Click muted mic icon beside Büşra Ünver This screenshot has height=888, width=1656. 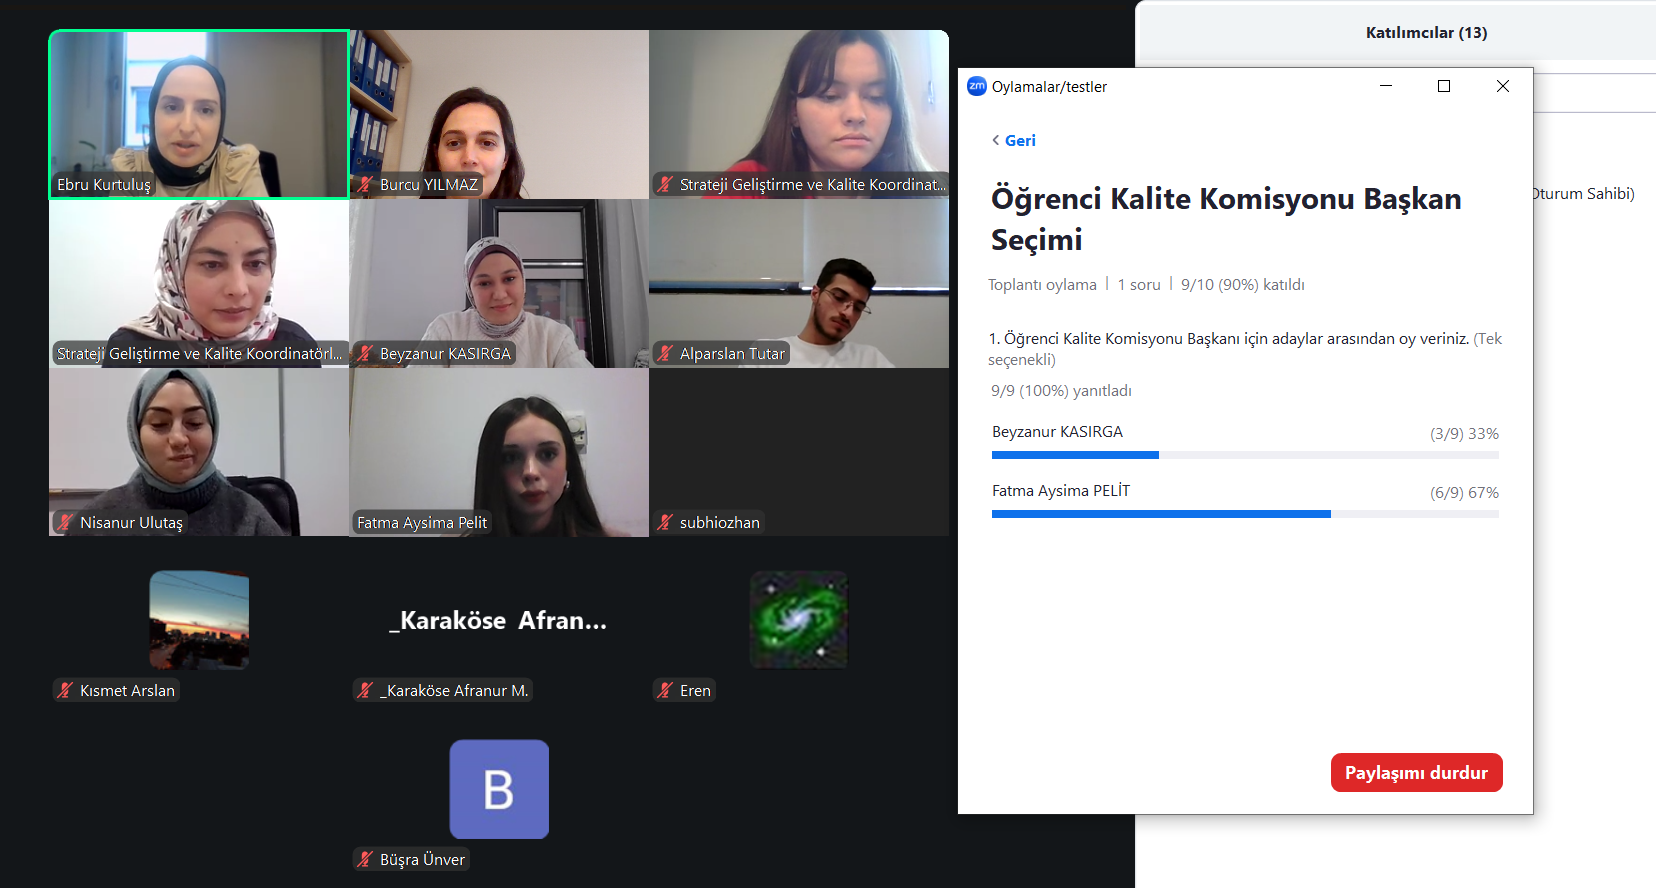tap(366, 859)
